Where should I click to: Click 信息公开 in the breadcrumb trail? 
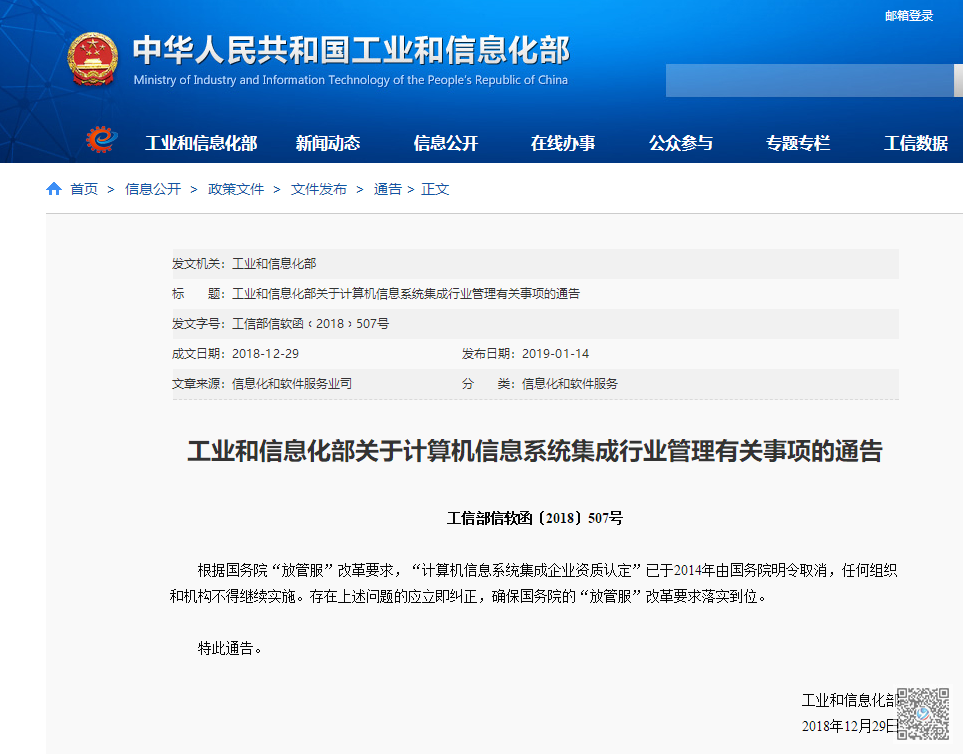(x=153, y=189)
